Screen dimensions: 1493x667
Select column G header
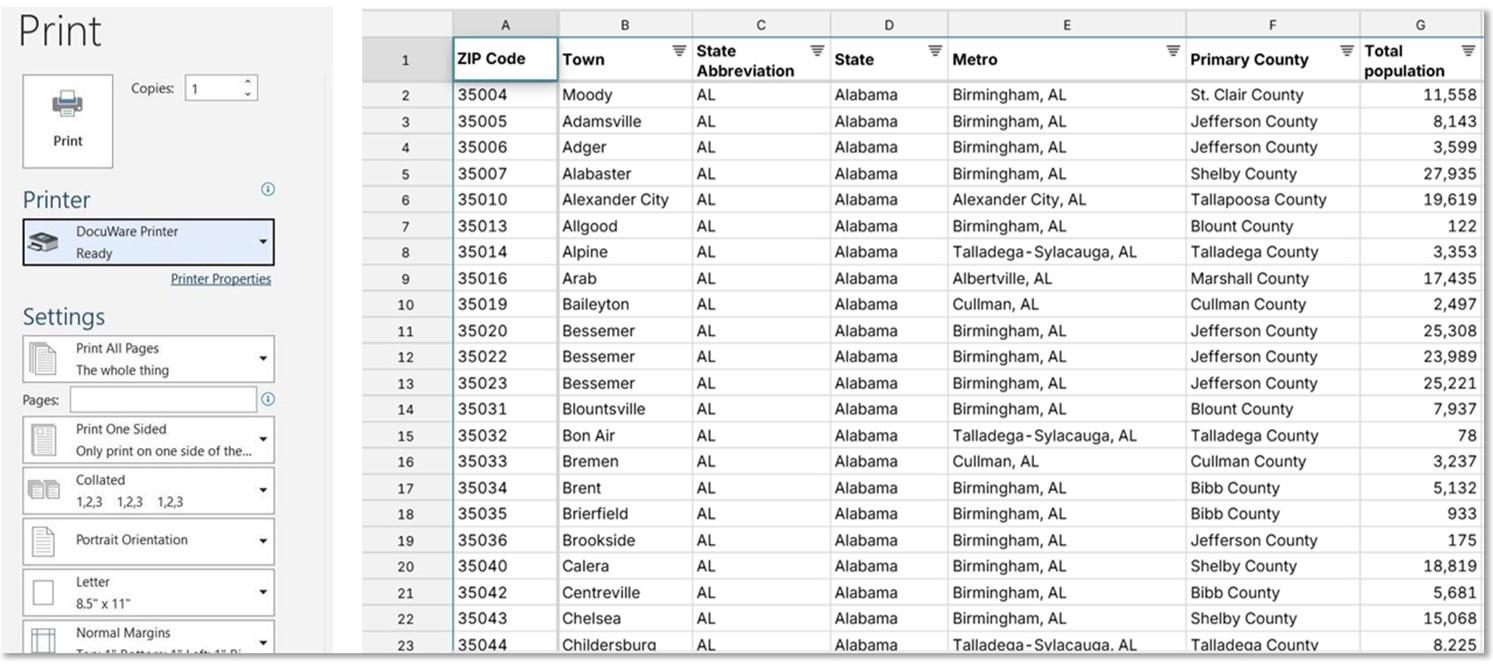[x=1420, y=25]
